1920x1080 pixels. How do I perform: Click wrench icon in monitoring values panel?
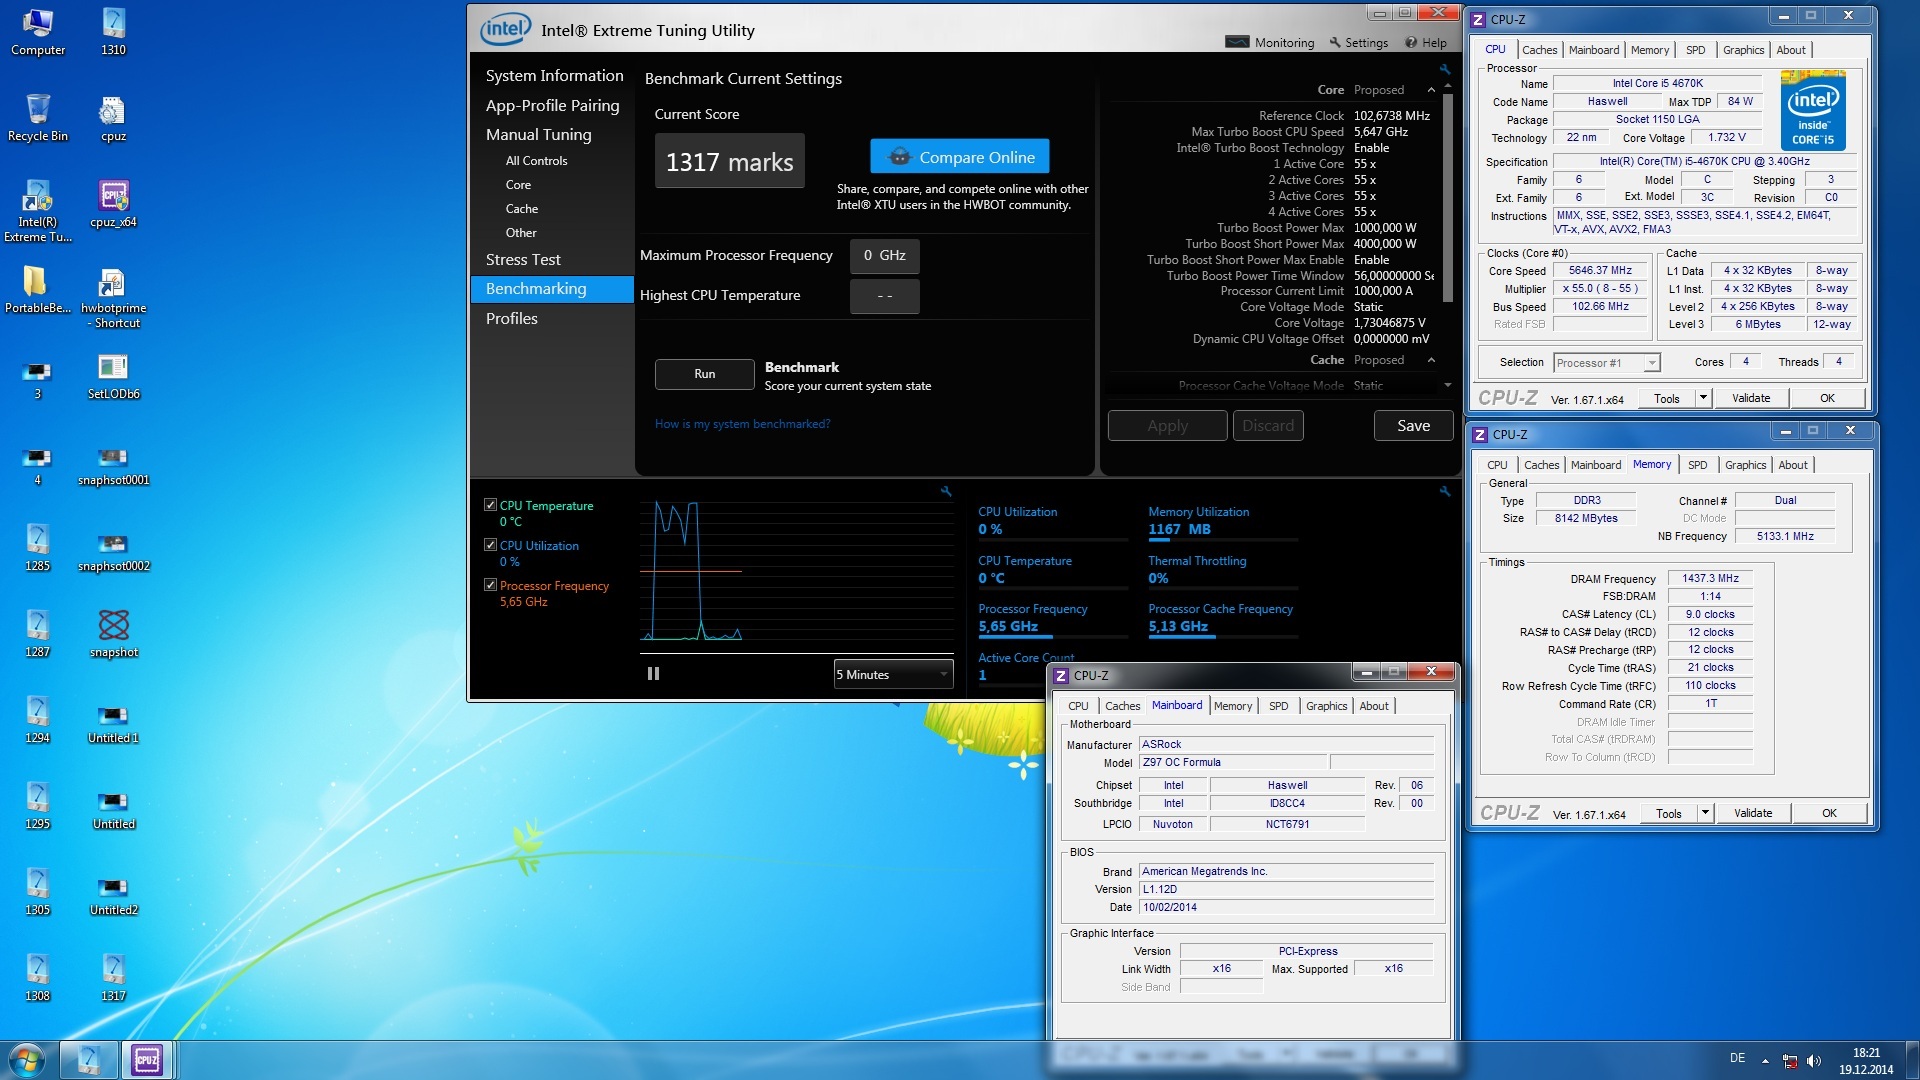(1445, 491)
